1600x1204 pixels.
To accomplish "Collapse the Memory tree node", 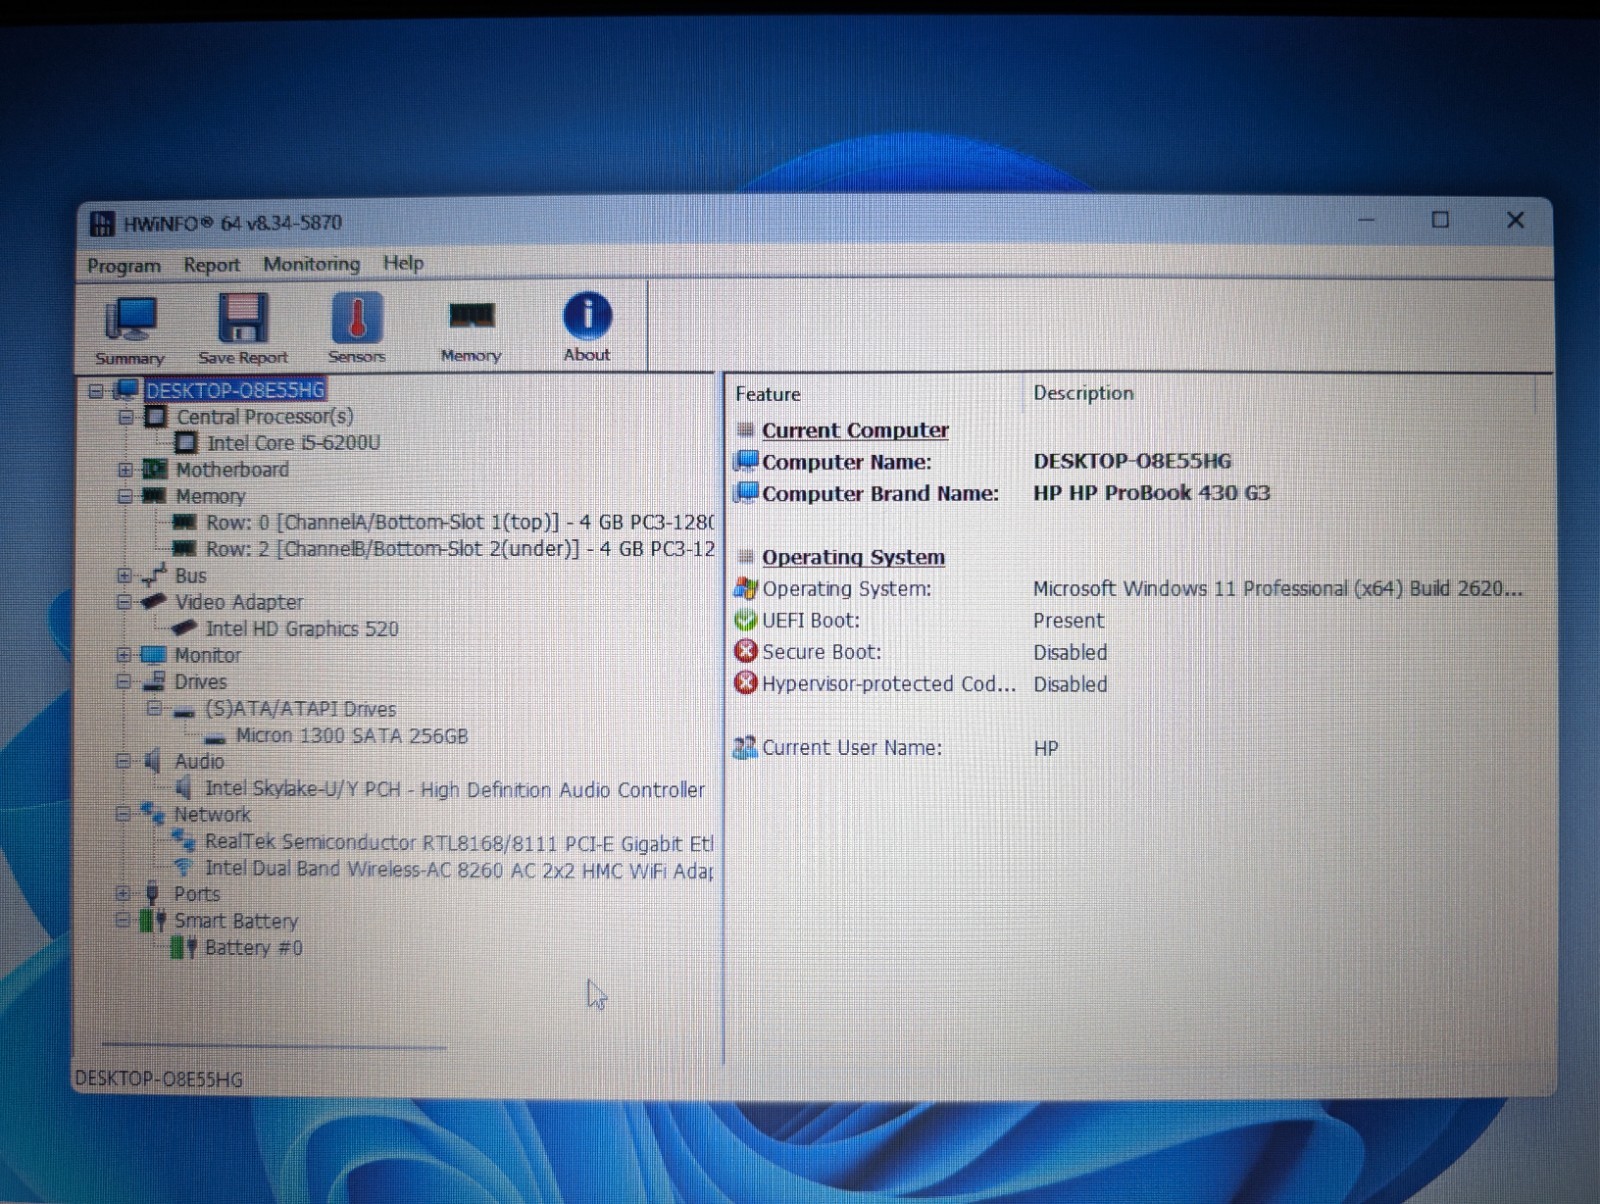I will pyautogui.click(x=125, y=496).
